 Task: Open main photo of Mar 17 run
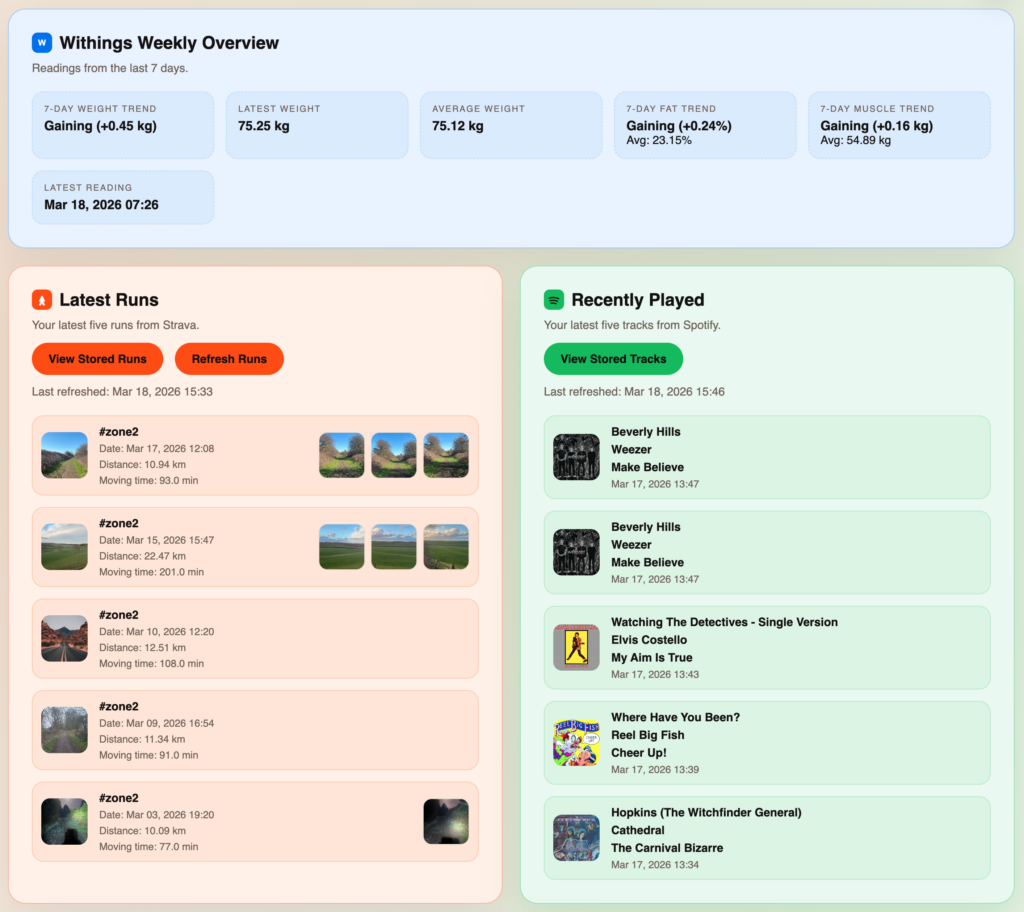(64, 455)
